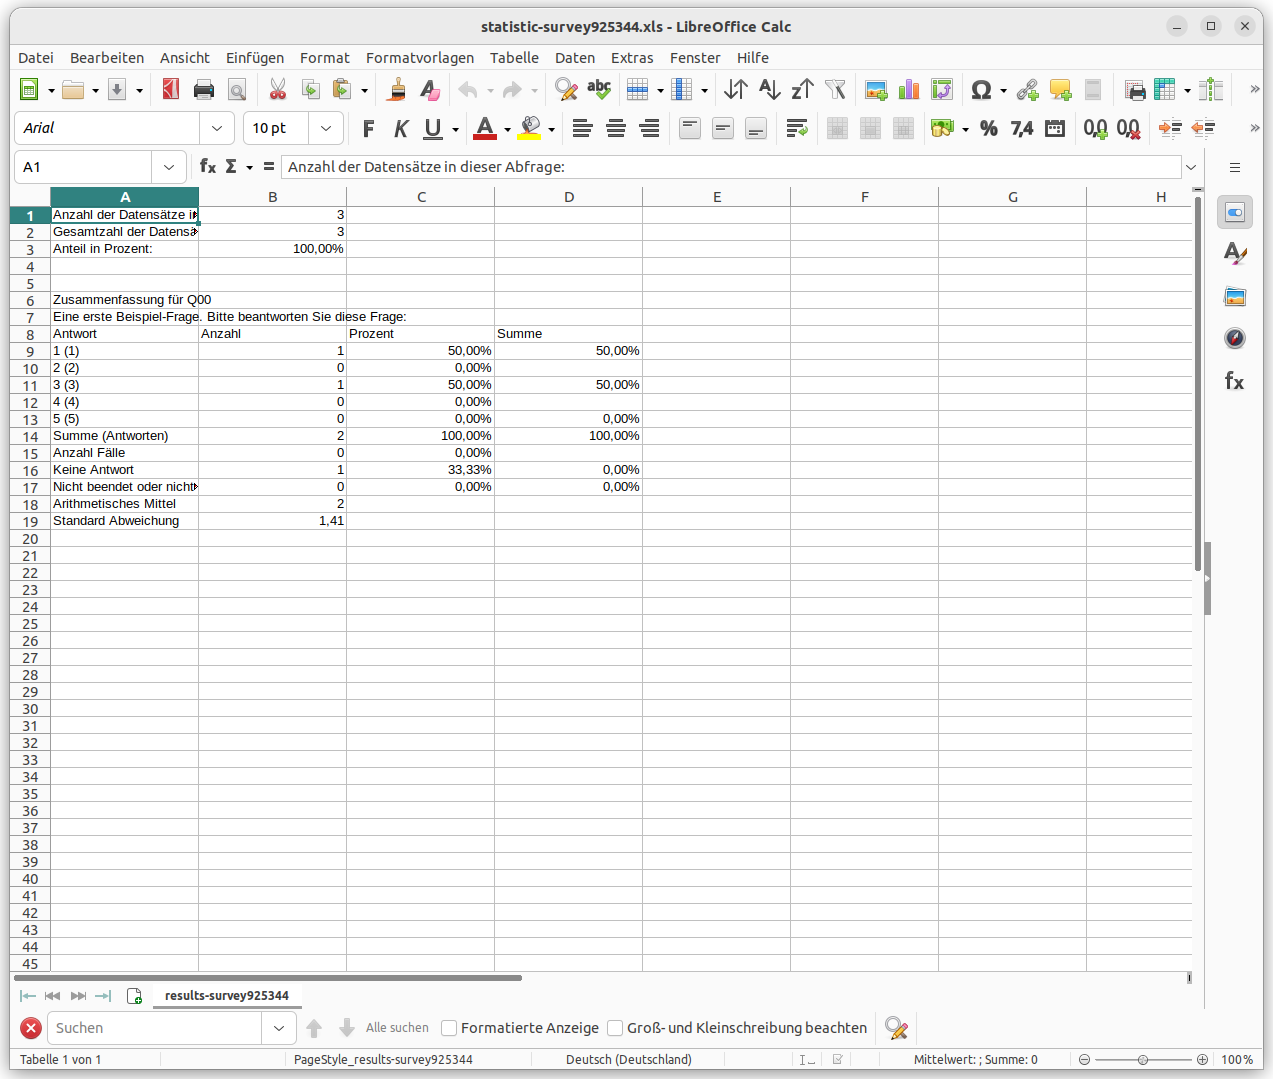
Task: Expand the font name dropdown
Action: [217, 128]
